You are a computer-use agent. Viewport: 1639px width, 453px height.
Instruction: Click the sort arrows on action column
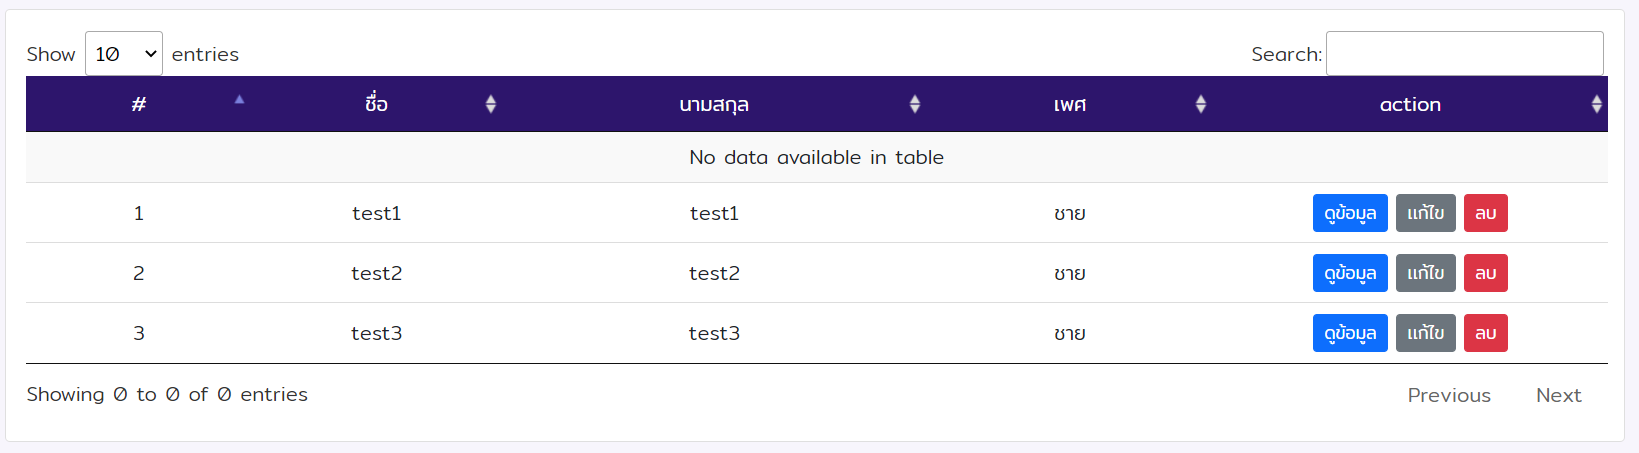pos(1596,104)
